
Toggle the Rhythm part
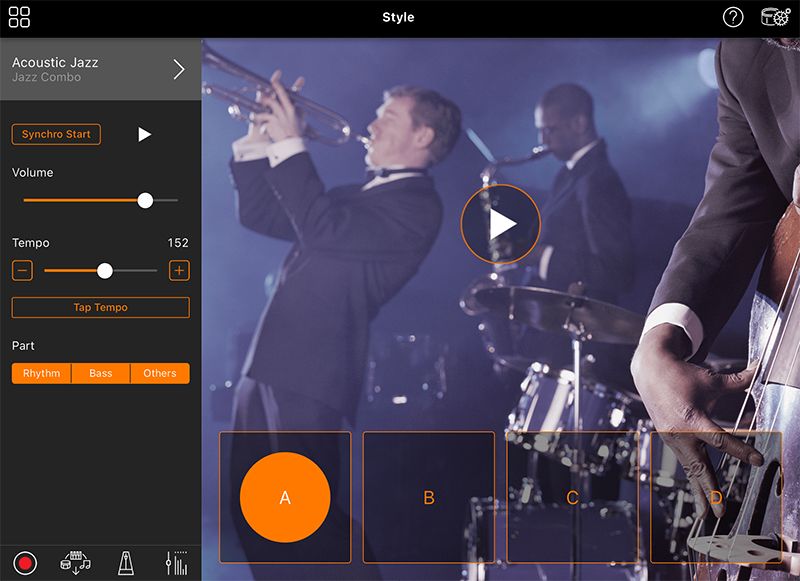[x=41, y=373]
